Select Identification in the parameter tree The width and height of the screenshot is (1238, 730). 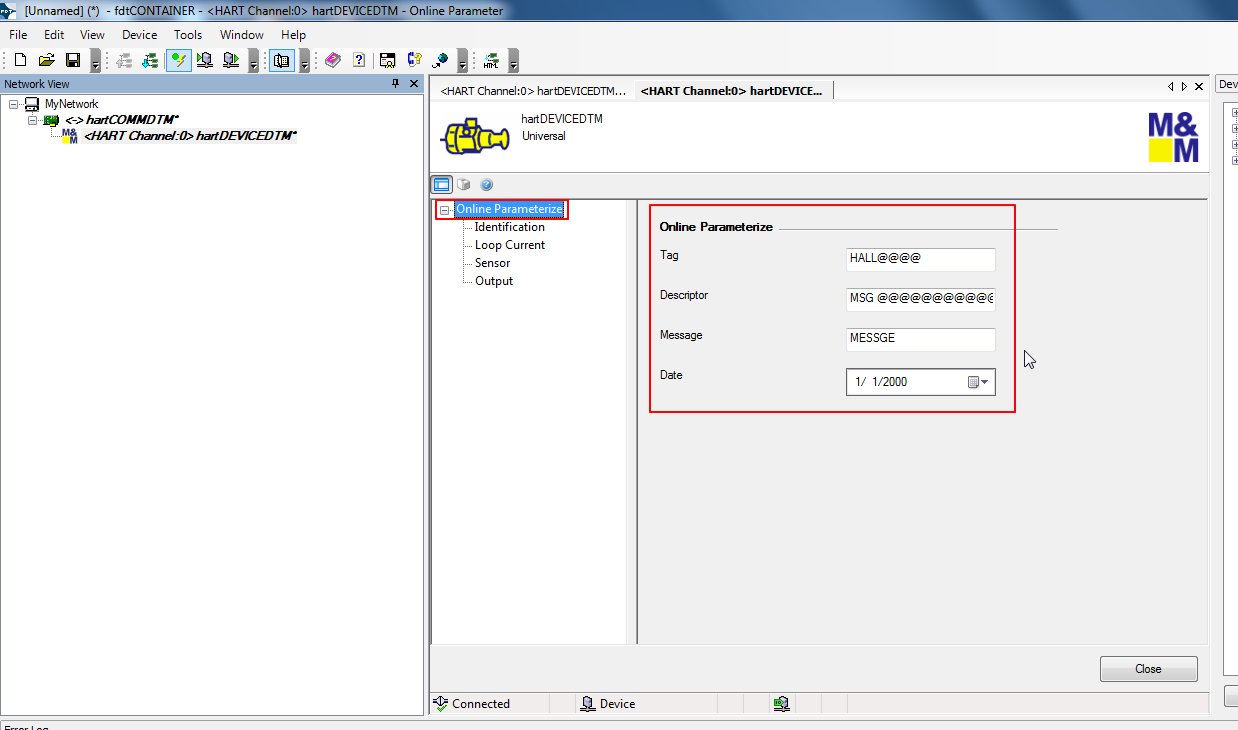click(x=510, y=227)
